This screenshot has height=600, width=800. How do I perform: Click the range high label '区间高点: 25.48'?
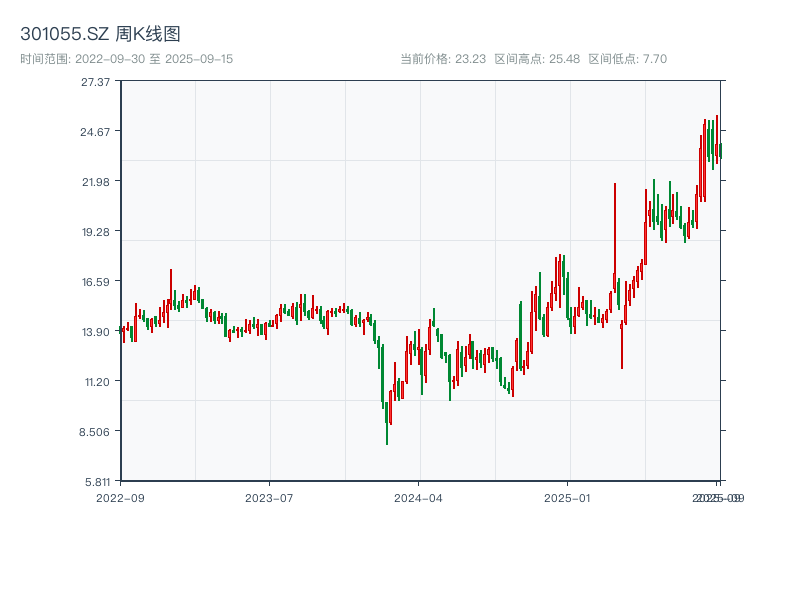537,59
